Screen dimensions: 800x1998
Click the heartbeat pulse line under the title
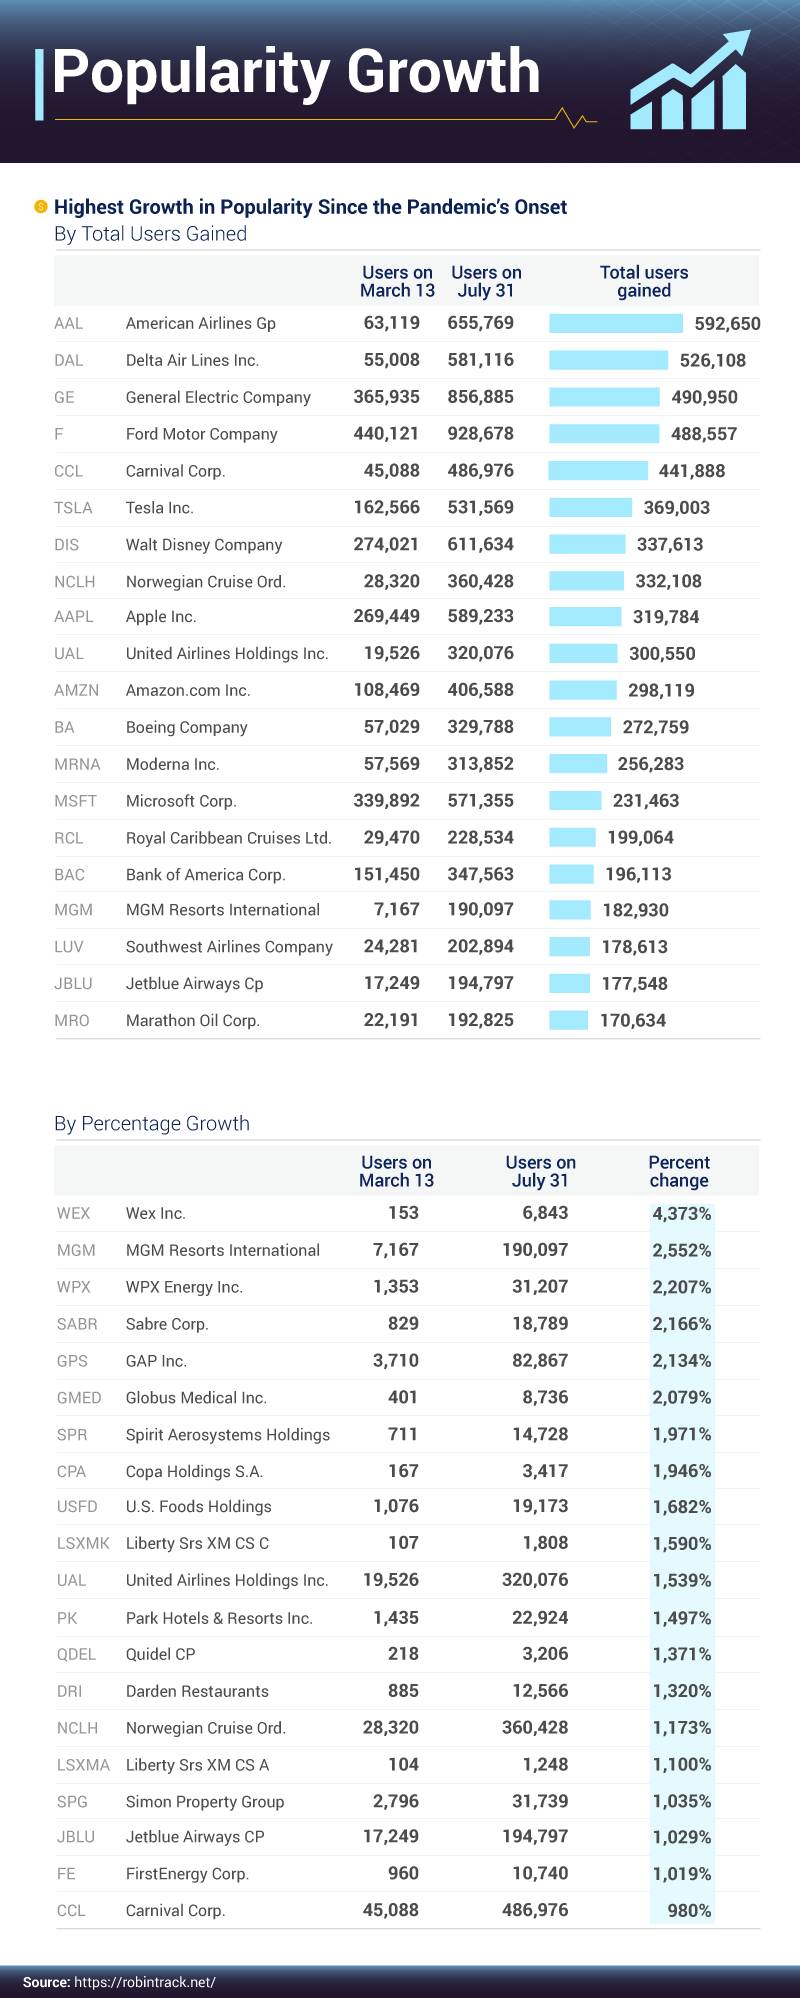[x=576, y=118]
